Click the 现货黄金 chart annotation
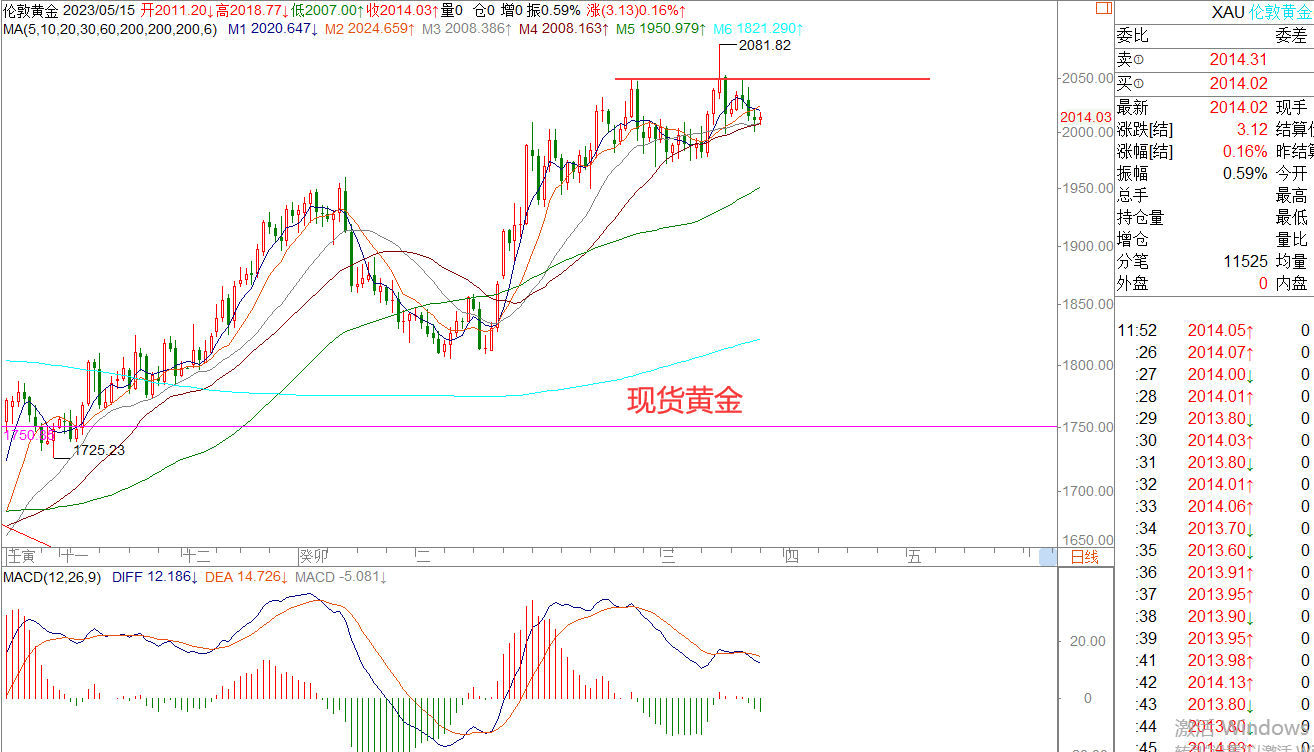Screen dimensions: 1314x752 685,401
